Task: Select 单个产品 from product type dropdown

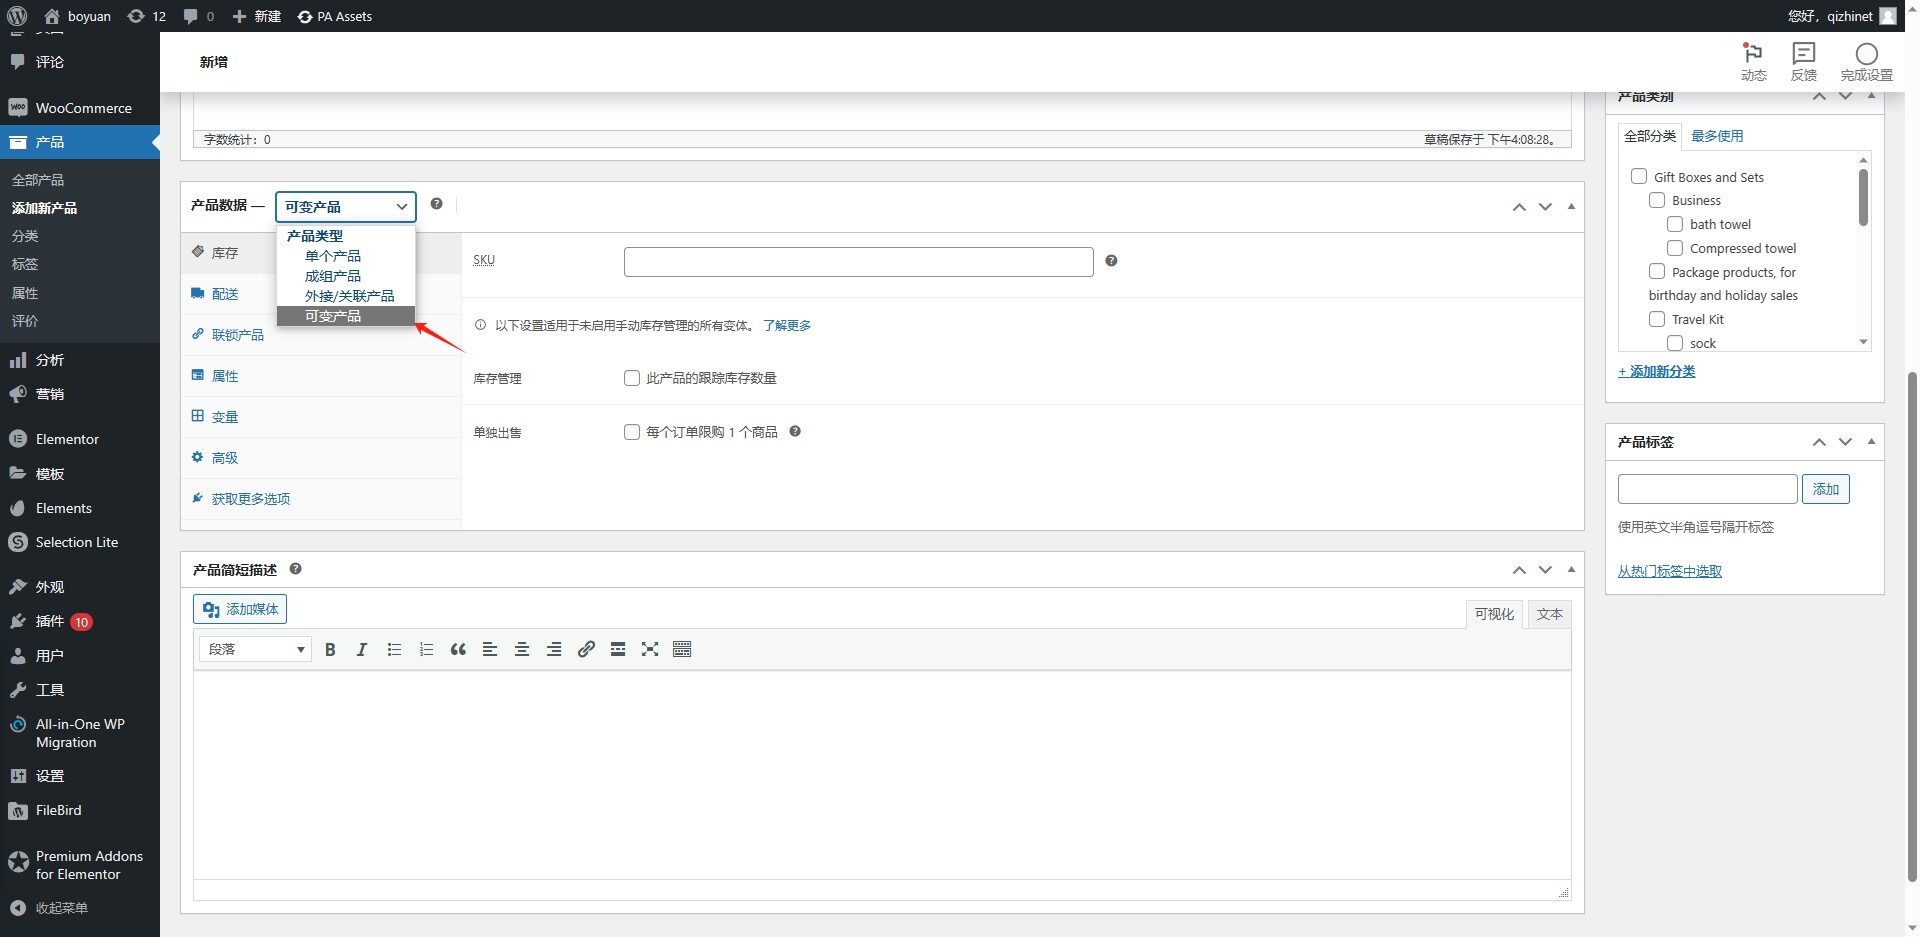Action: coord(333,256)
